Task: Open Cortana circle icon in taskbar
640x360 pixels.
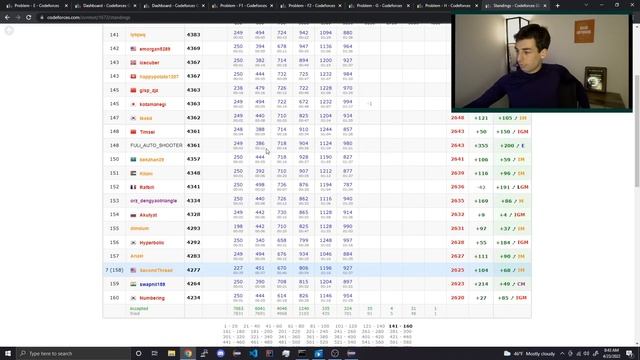Action: click(x=138, y=353)
